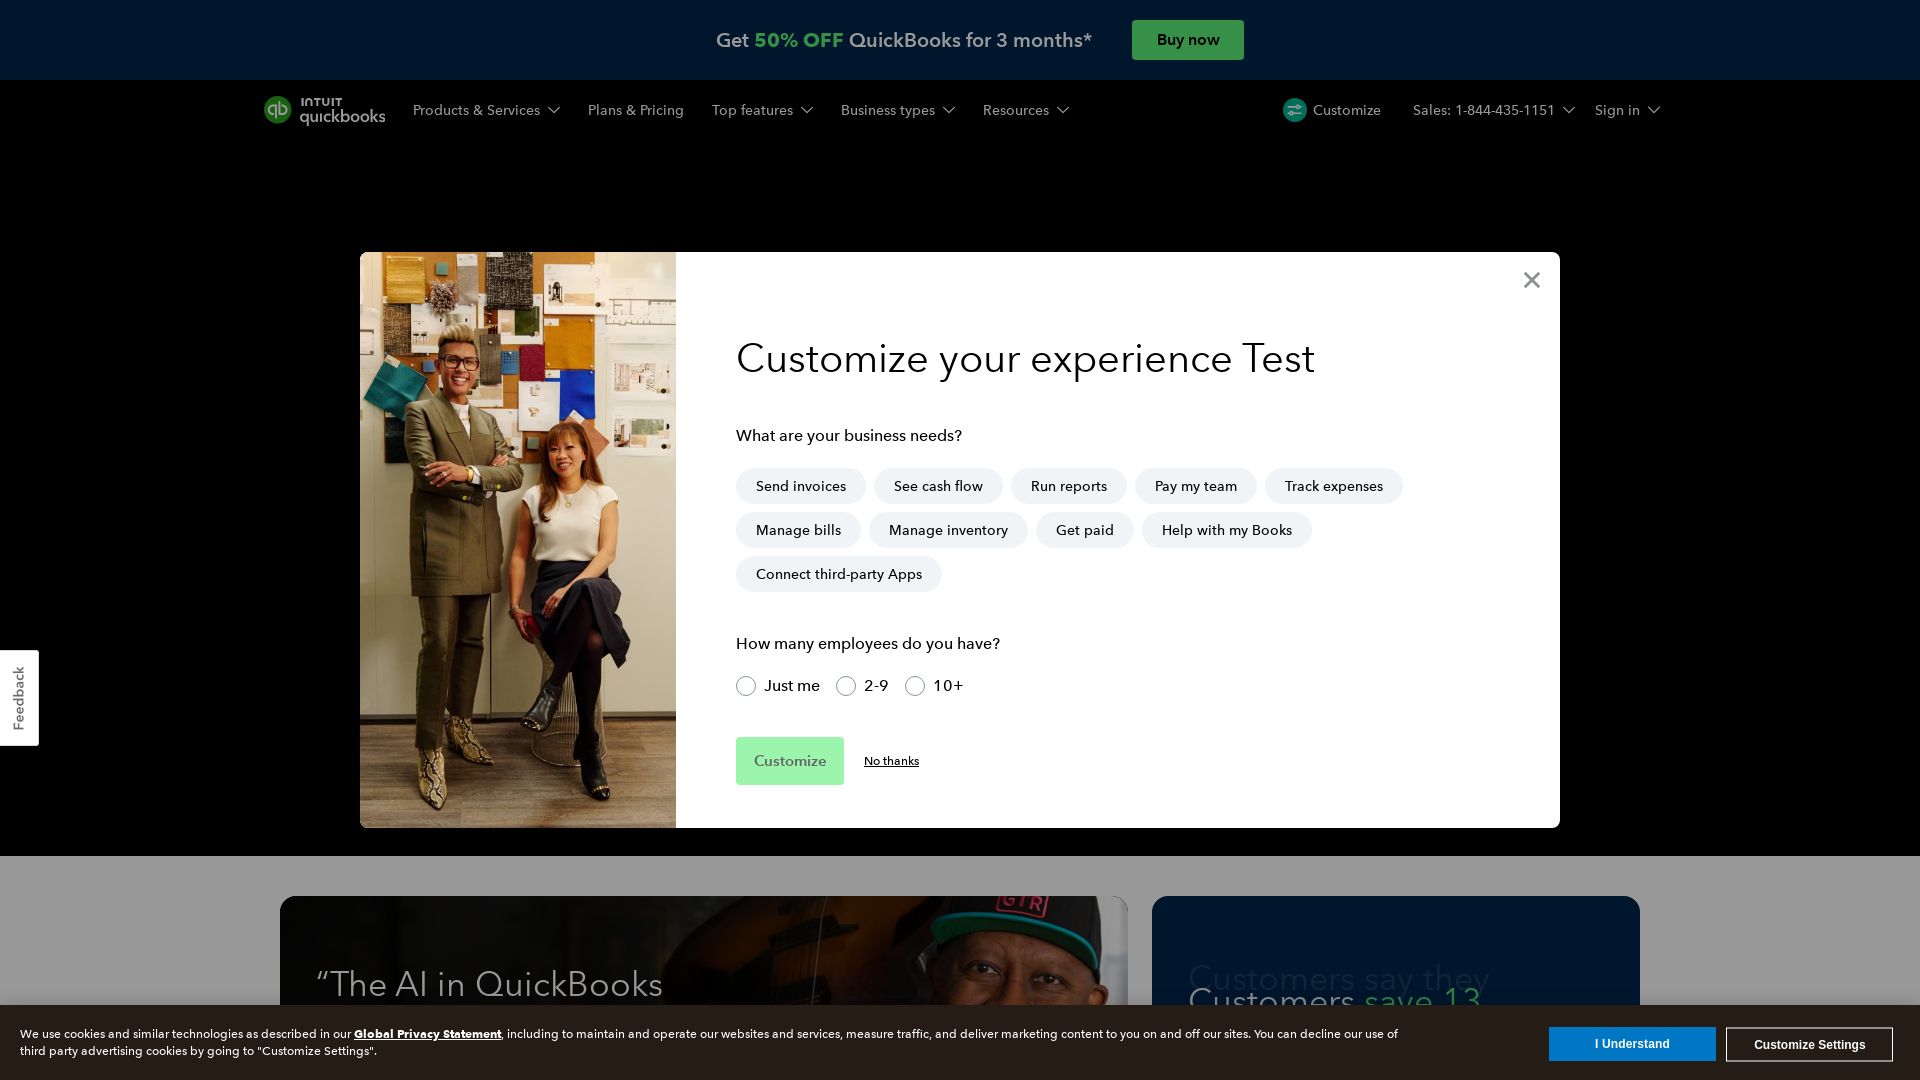Click the AI in QuickBooks testimonial card
Screen dimensions: 1920x1080
point(704,950)
